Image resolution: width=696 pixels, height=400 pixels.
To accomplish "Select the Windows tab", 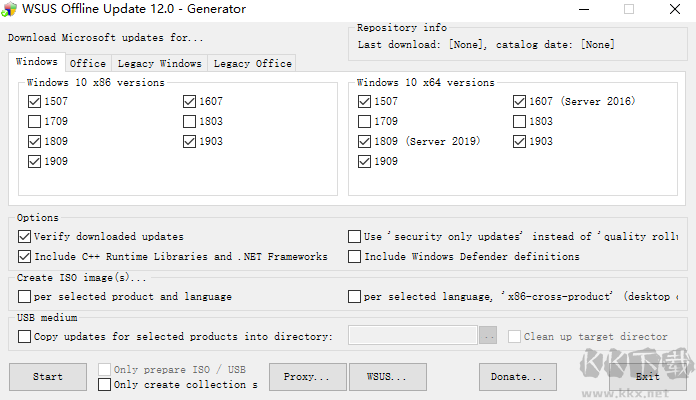I will 37,62.
